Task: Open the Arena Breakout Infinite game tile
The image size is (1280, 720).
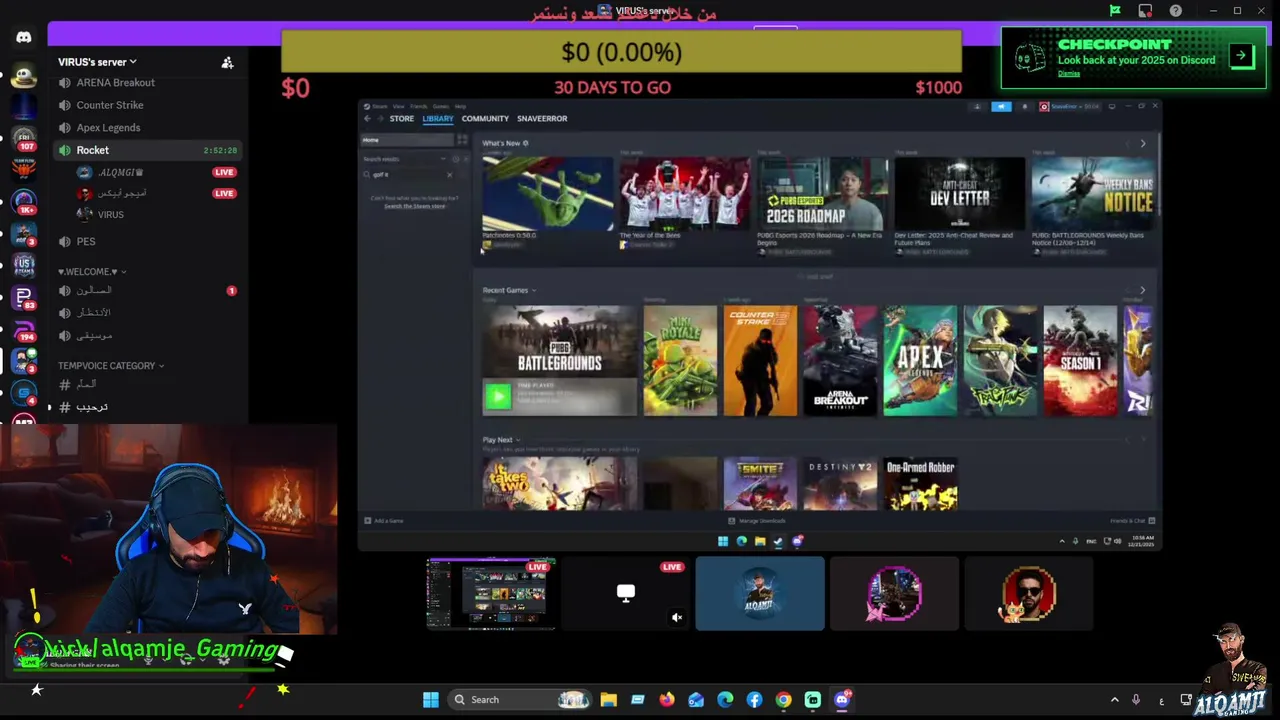Action: 840,361
